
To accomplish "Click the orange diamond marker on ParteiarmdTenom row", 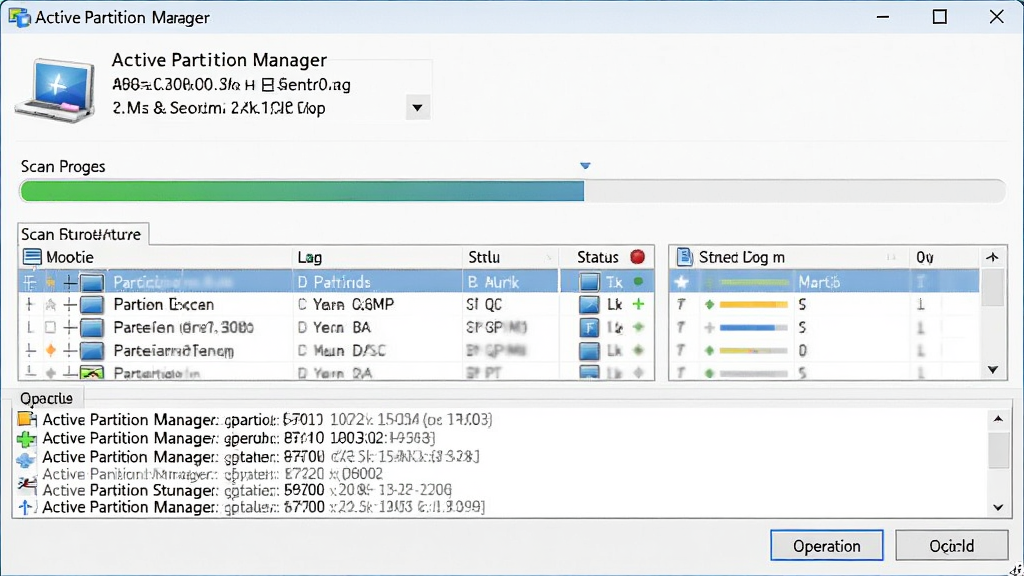I will [x=50, y=351].
